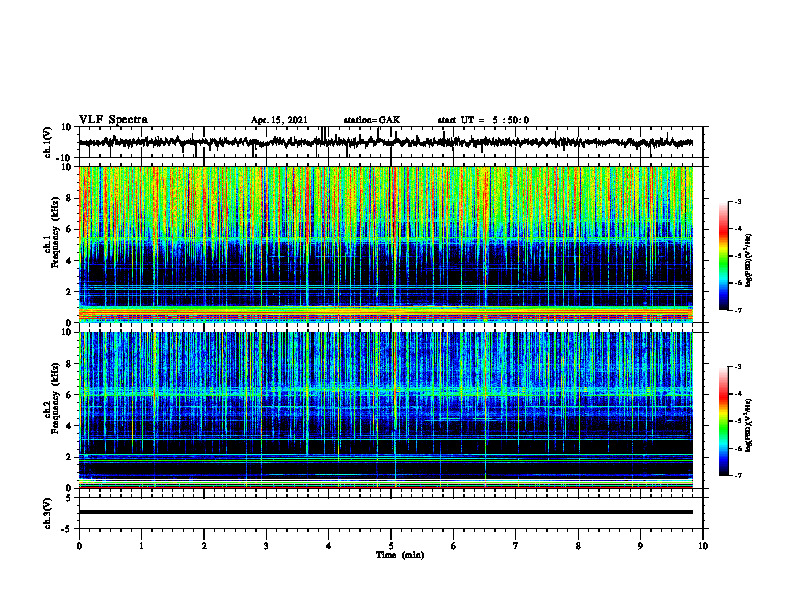Click inside the ch.2 spectrogram panel

(x=386, y=410)
